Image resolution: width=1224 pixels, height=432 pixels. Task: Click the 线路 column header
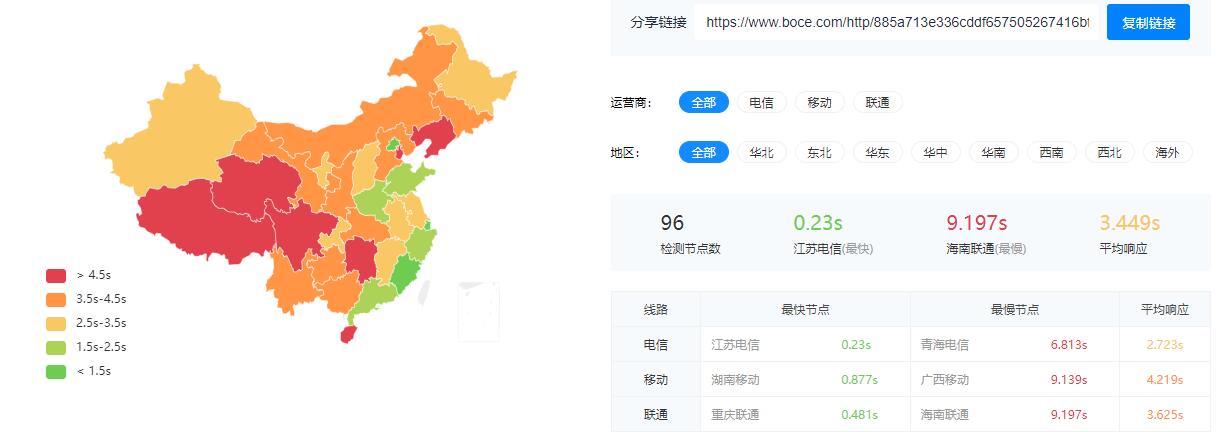pyautogui.click(x=656, y=310)
